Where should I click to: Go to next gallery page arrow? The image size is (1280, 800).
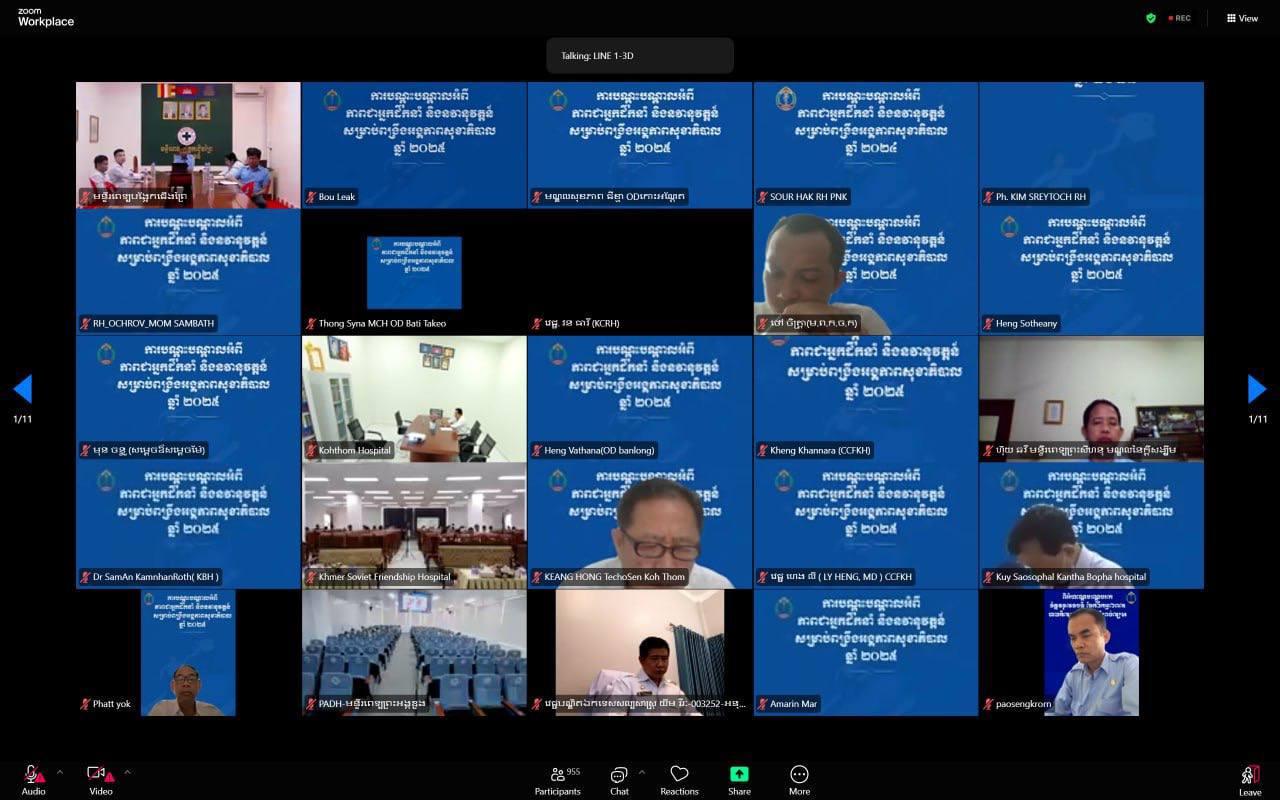(1257, 389)
